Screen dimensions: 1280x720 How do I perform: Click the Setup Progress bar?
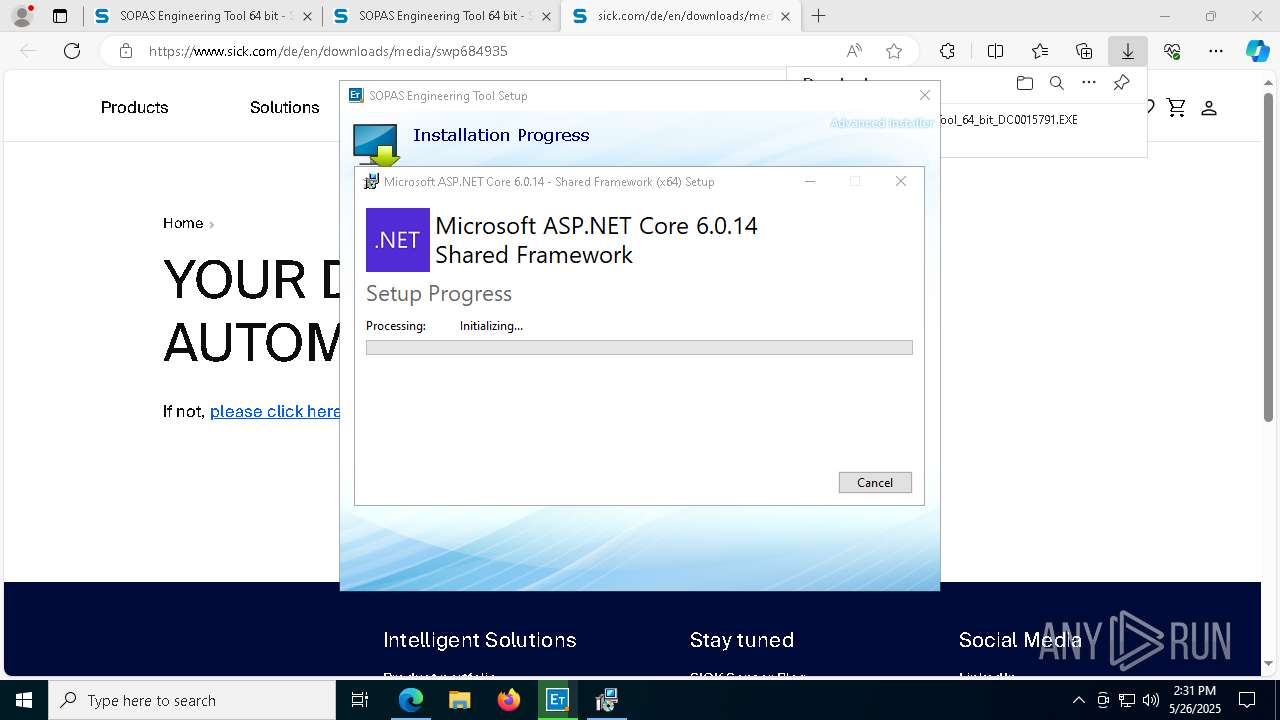(x=639, y=348)
